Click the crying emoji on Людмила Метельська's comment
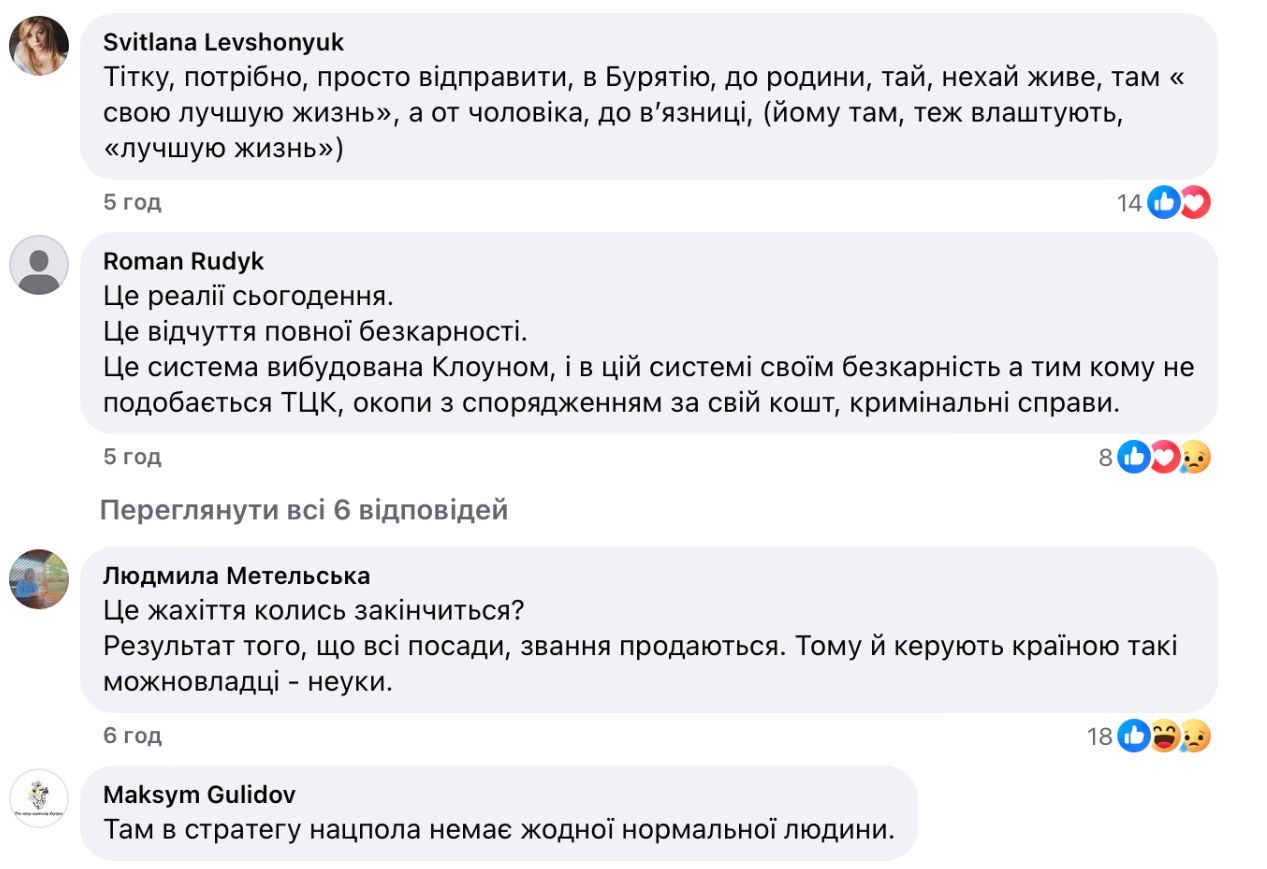 1194,737
